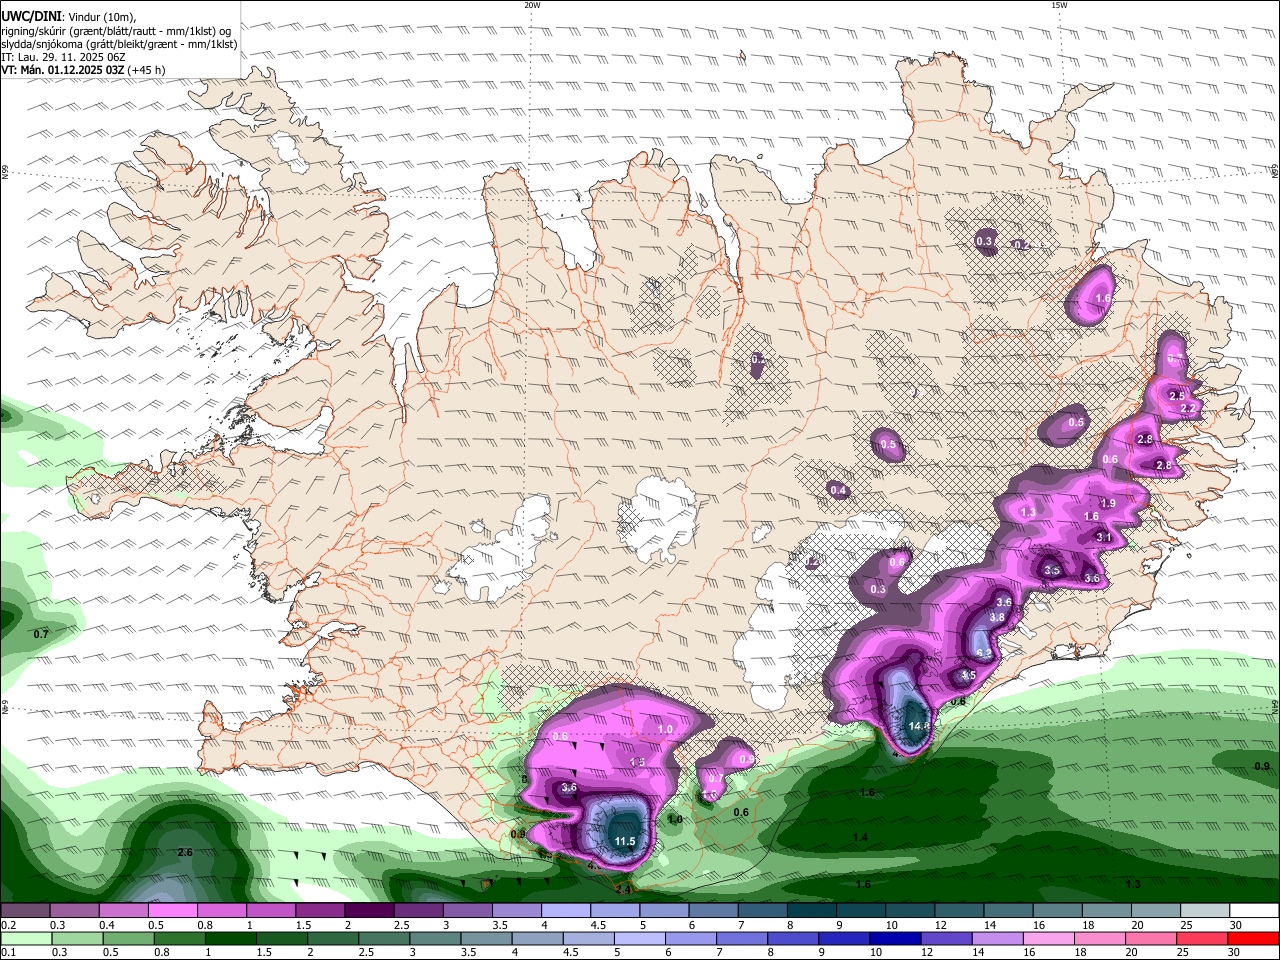The image size is (1280, 960).
Task: Click the dark purple upper-scale swatch above 2
Action: 368,911
